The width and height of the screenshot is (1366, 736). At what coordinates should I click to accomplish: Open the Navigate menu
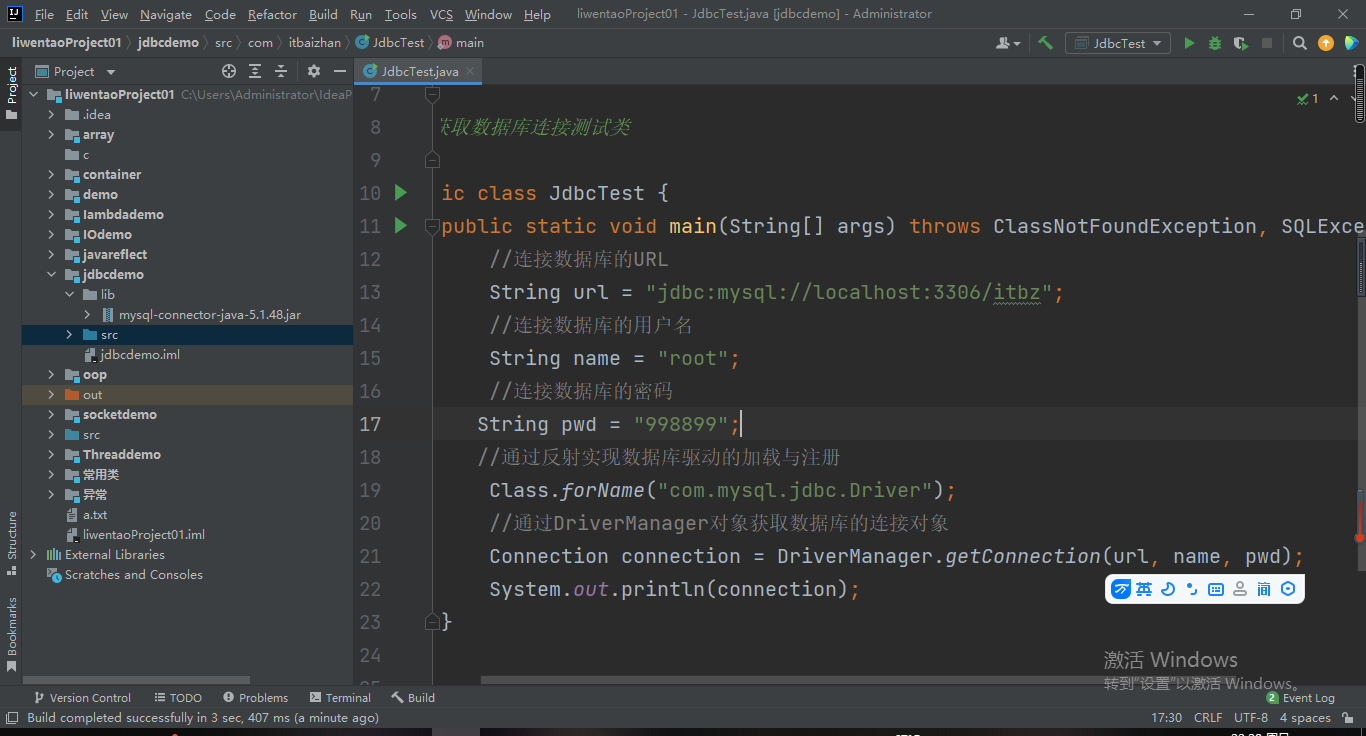click(x=166, y=14)
